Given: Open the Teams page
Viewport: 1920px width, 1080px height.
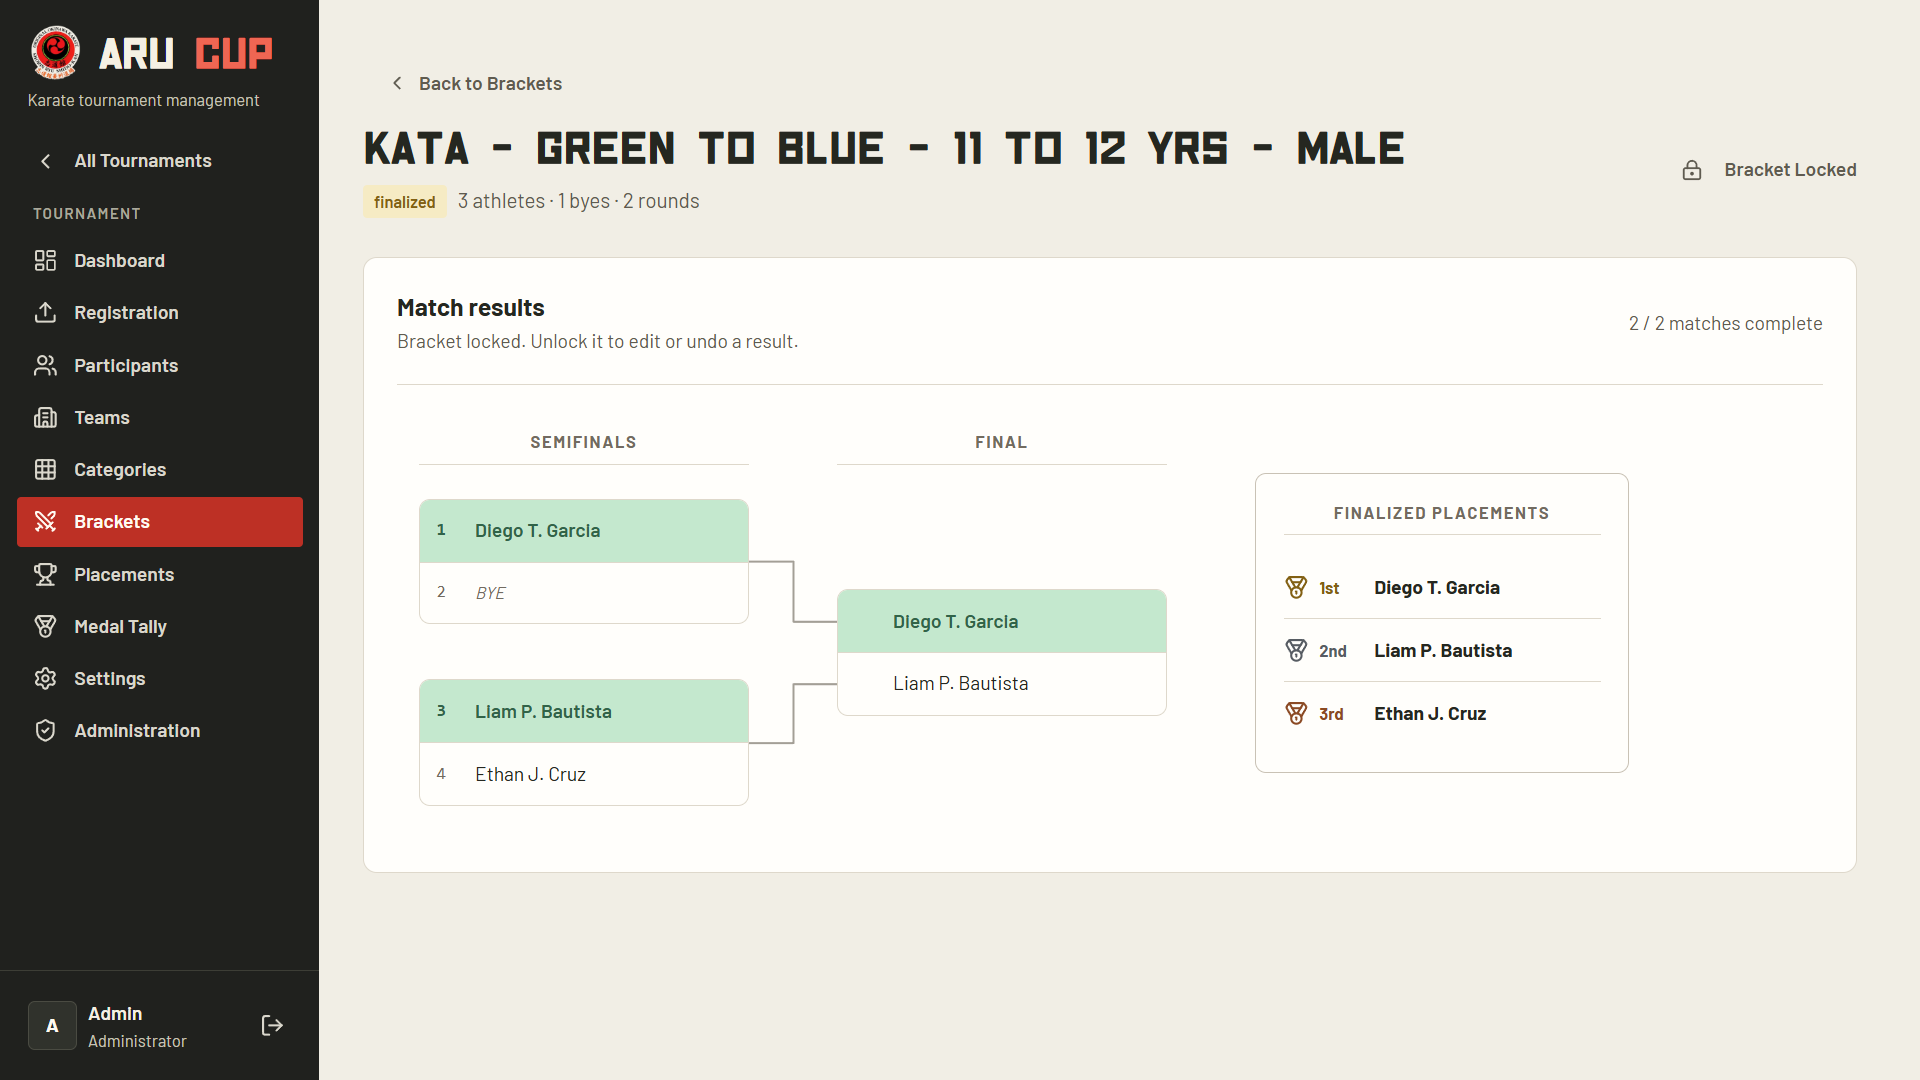Looking at the screenshot, I should 160,418.
